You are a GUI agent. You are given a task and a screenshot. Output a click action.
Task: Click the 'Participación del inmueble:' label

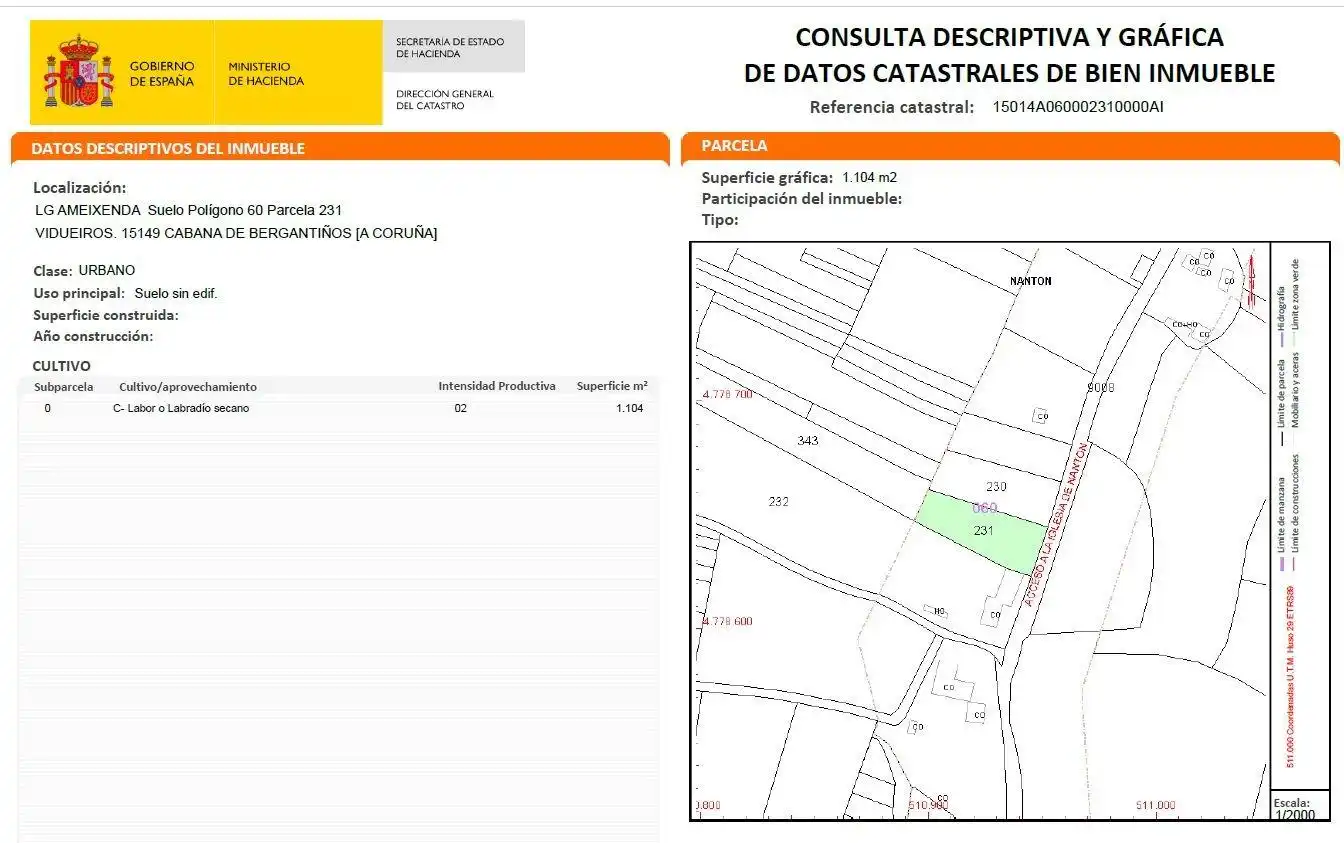coord(802,198)
